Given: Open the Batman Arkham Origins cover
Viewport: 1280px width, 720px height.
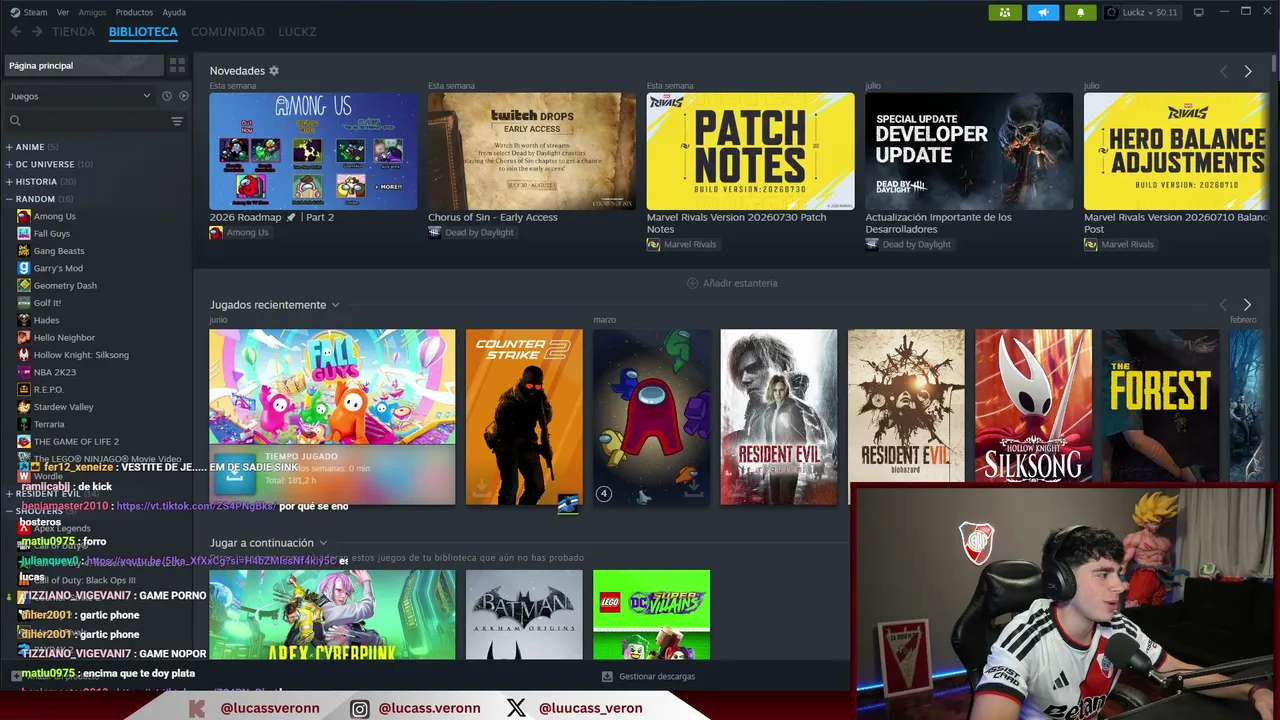Looking at the screenshot, I should point(524,615).
